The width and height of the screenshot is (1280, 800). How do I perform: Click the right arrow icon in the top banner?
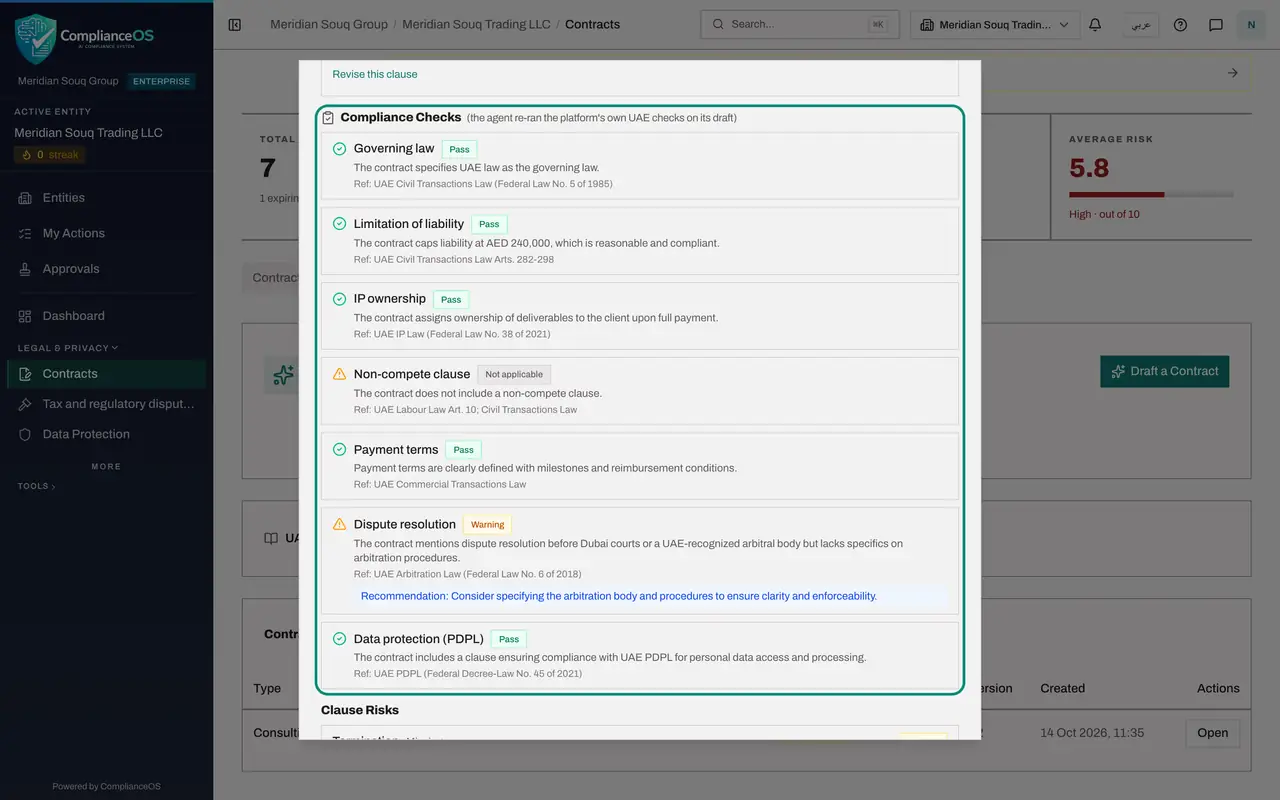[1233, 73]
